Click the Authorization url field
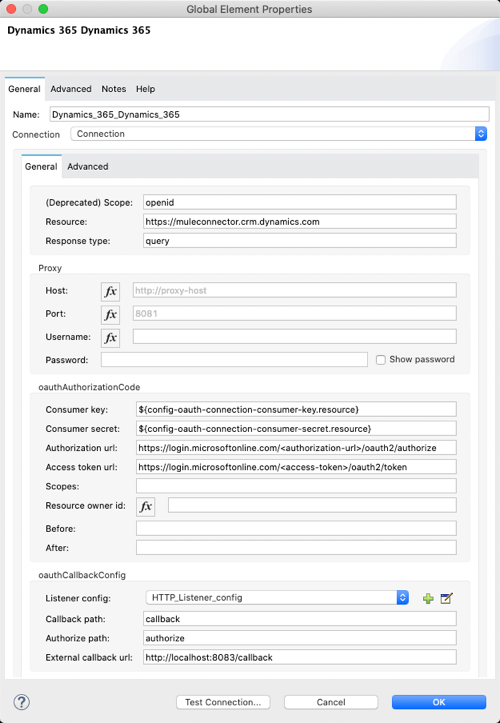Viewport: 500px width, 723px height. (296, 448)
